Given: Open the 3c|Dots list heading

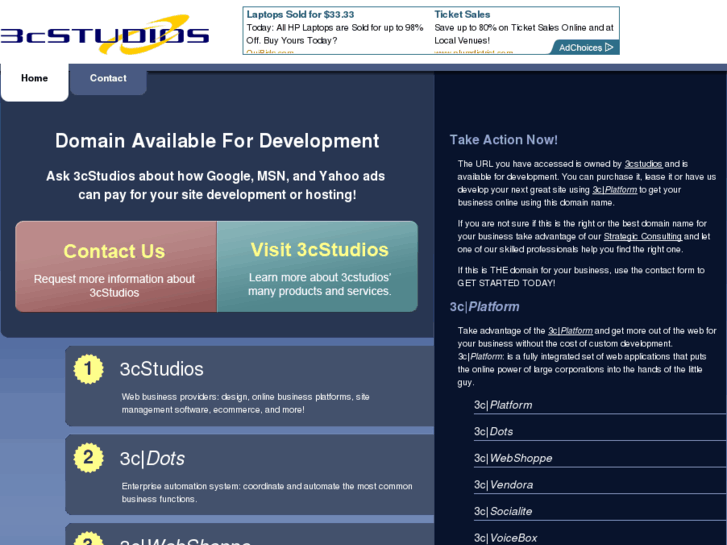Looking at the screenshot, I should tap(152, 458).
